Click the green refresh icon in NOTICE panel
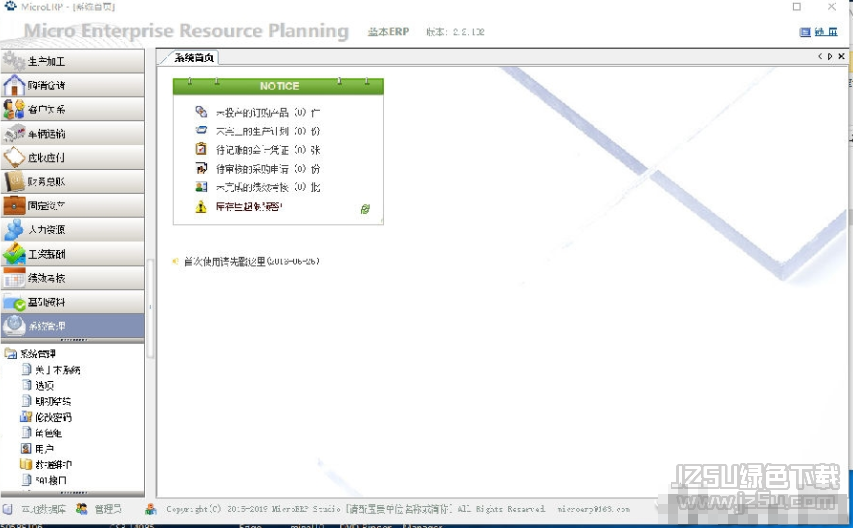 (365, 209)
